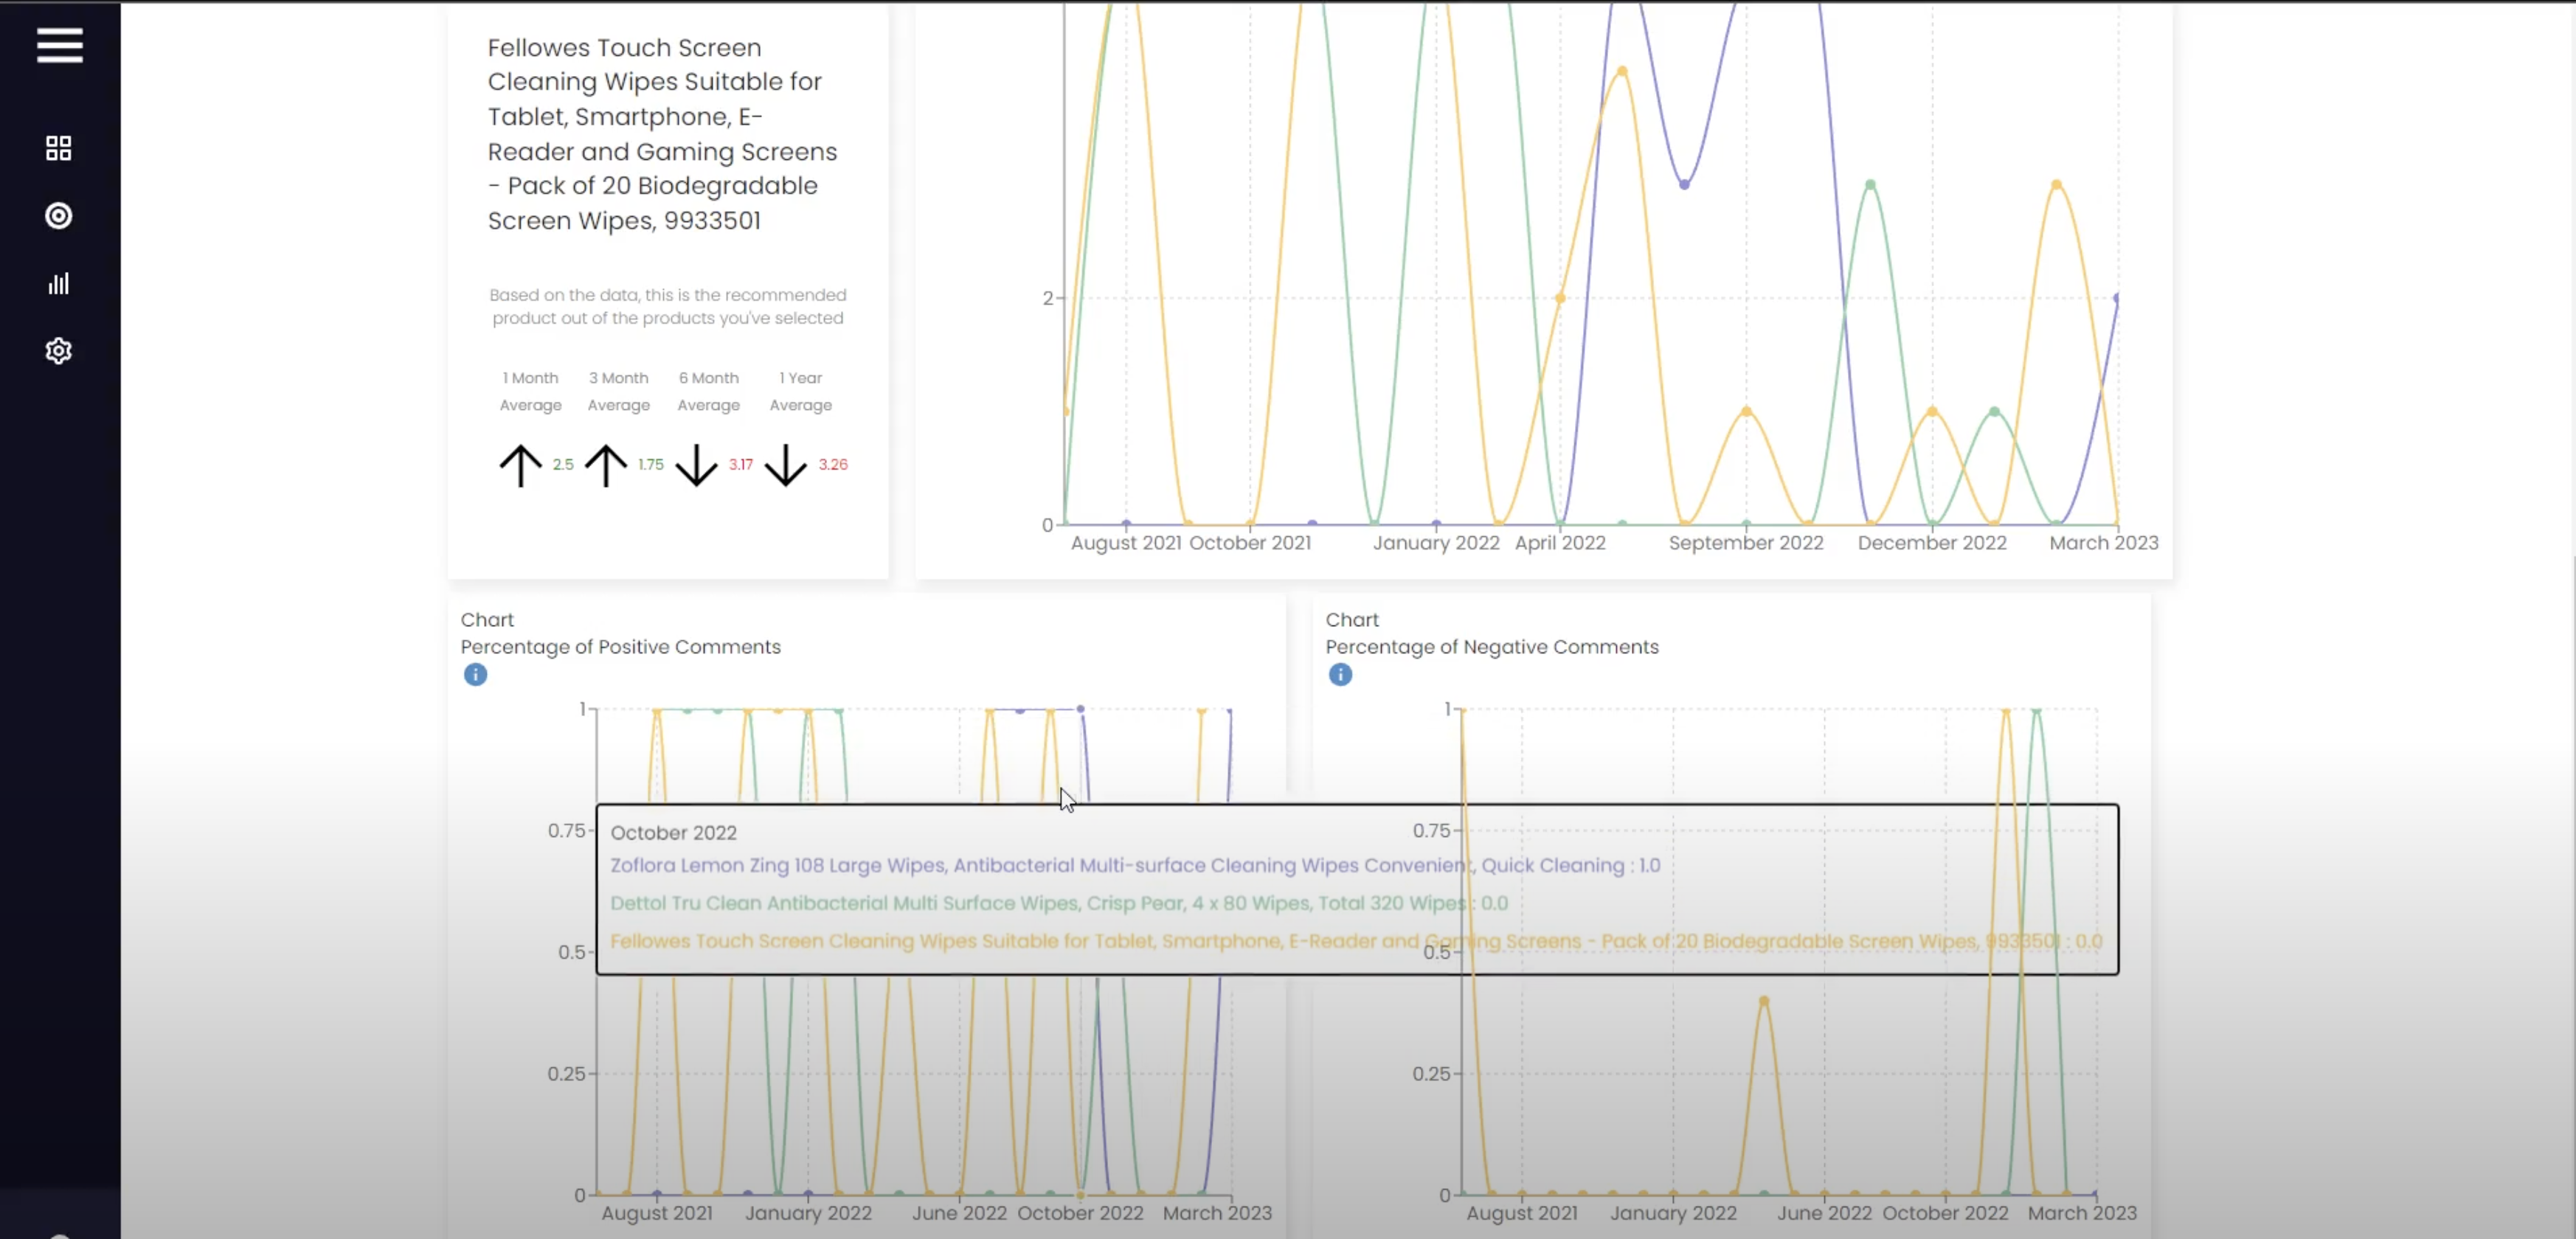The image size is (2576, 1239).
Task: Click the purple October 2022 data point on positive chart
Action: click(x=1080, y=709)
